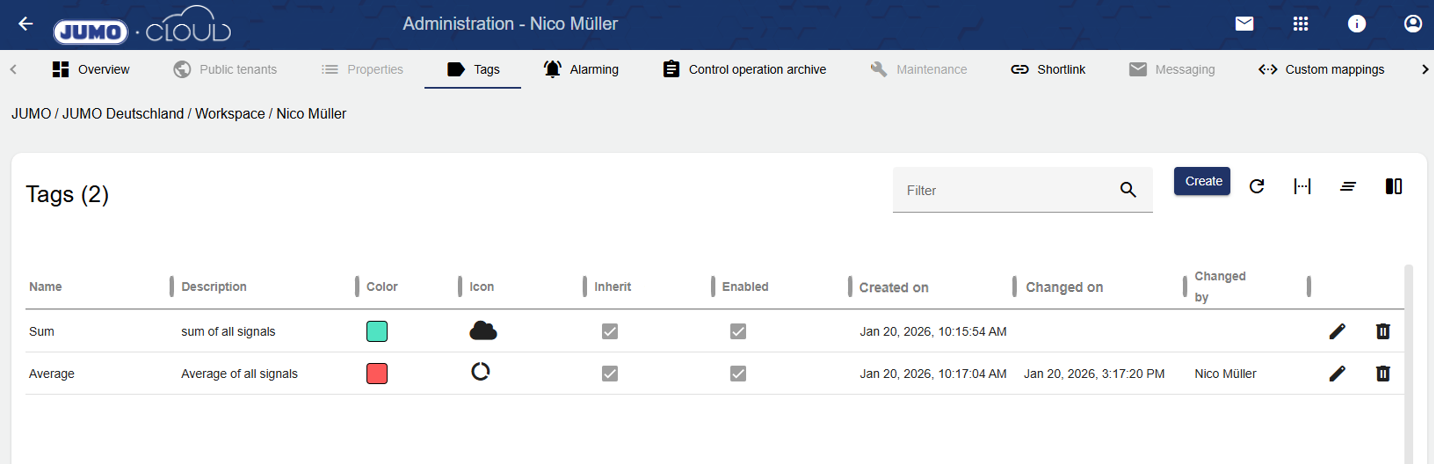The width and height of the screenshot is (1434, 464).
Task: Delete the Average tag
Action: click(x=1382, y=373)
